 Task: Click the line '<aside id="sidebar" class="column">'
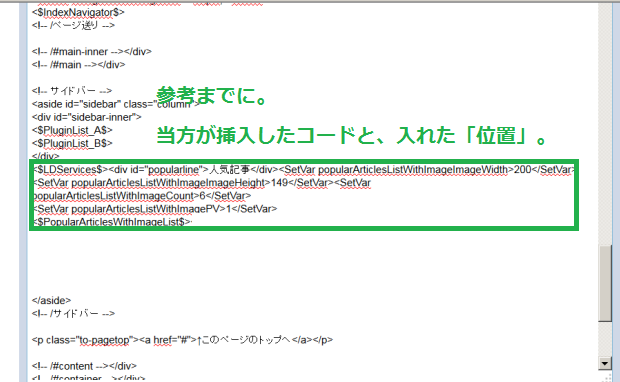click(x=116, y=104)
